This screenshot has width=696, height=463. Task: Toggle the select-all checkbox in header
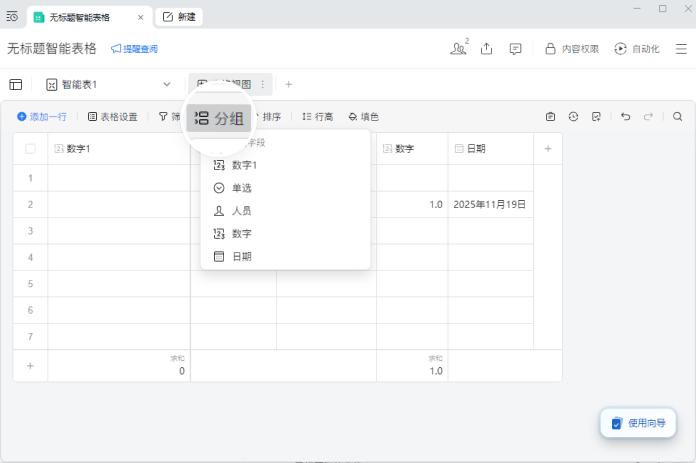[x=30, y=149]
